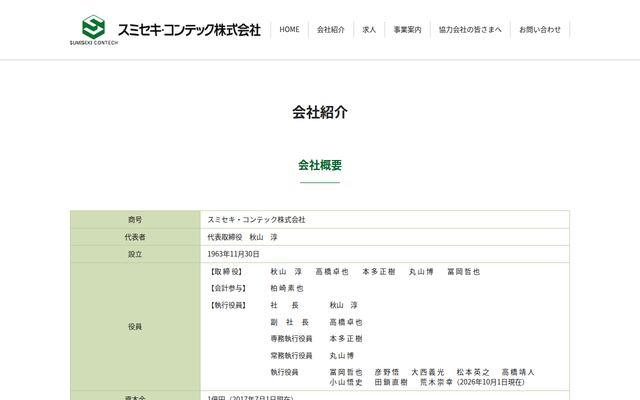Go to the お問い合わせ navigation item
Viewport: 640px width, 400px height.
(x=540, y=30)
